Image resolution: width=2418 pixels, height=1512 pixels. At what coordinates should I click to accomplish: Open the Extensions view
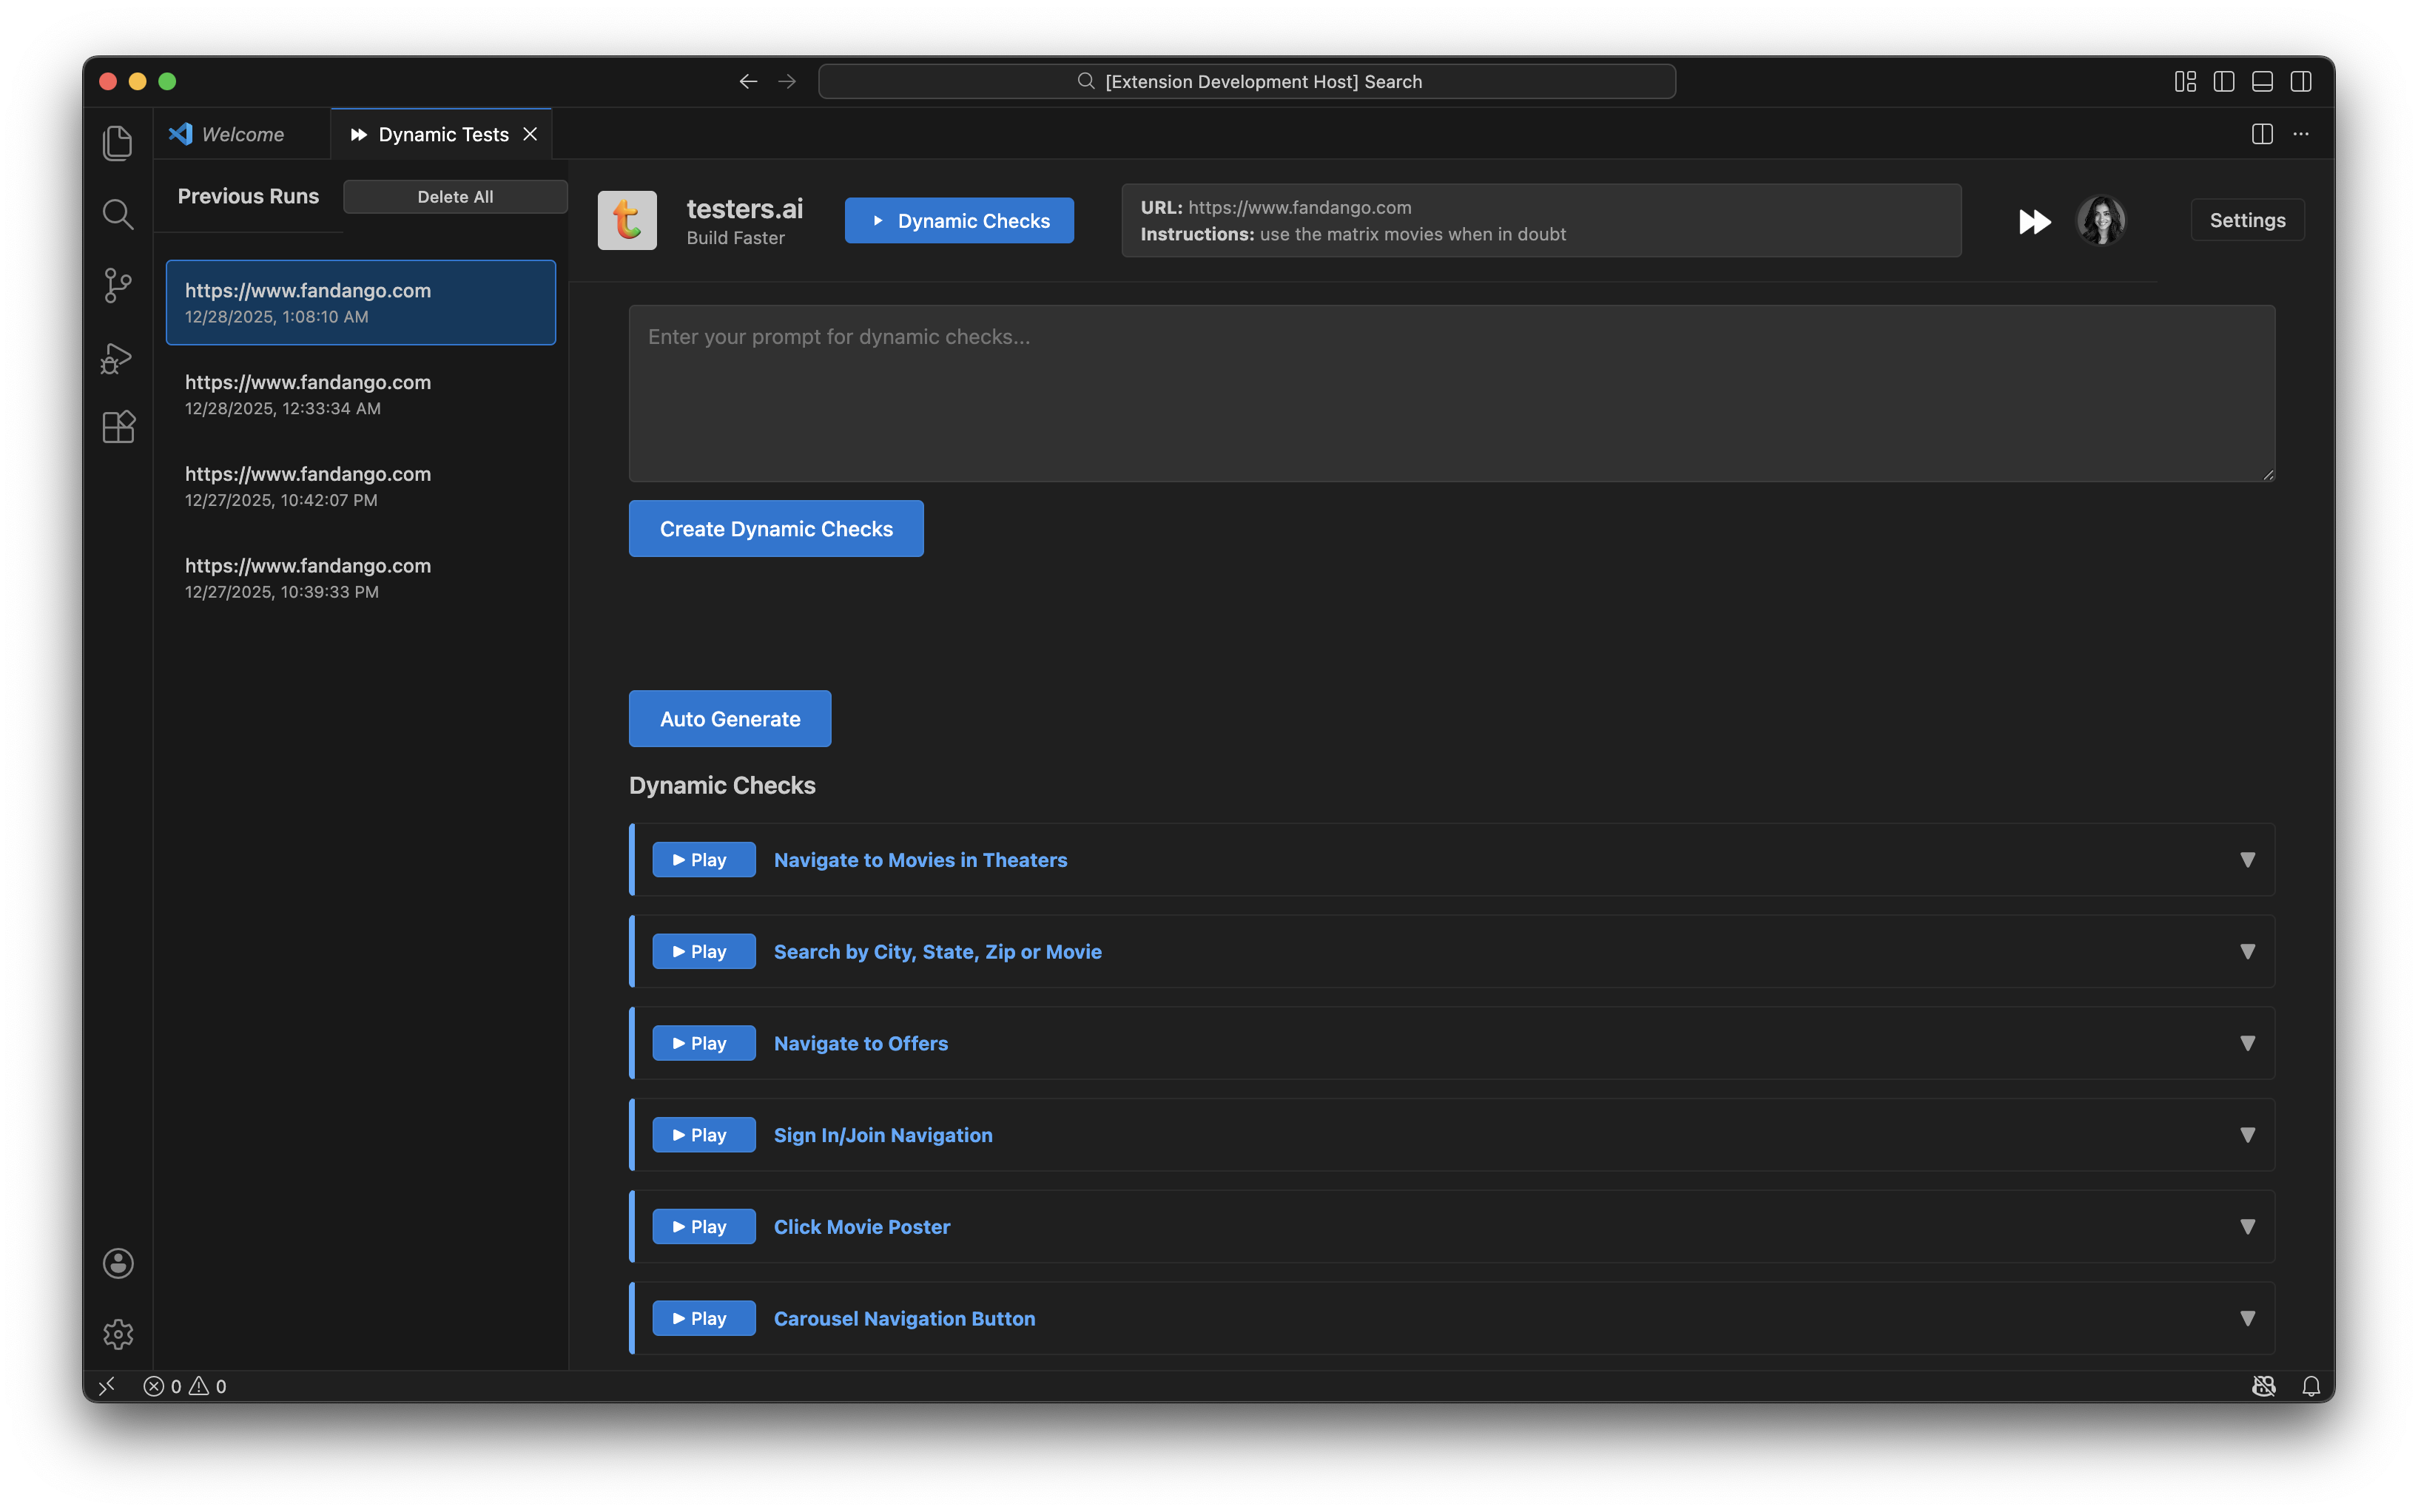click(x=118, y=428)
